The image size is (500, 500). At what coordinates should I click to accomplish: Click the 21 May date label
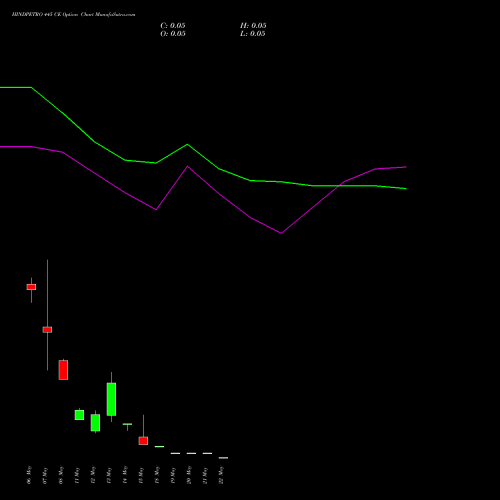pyautogui.click(x=205, y=475)
